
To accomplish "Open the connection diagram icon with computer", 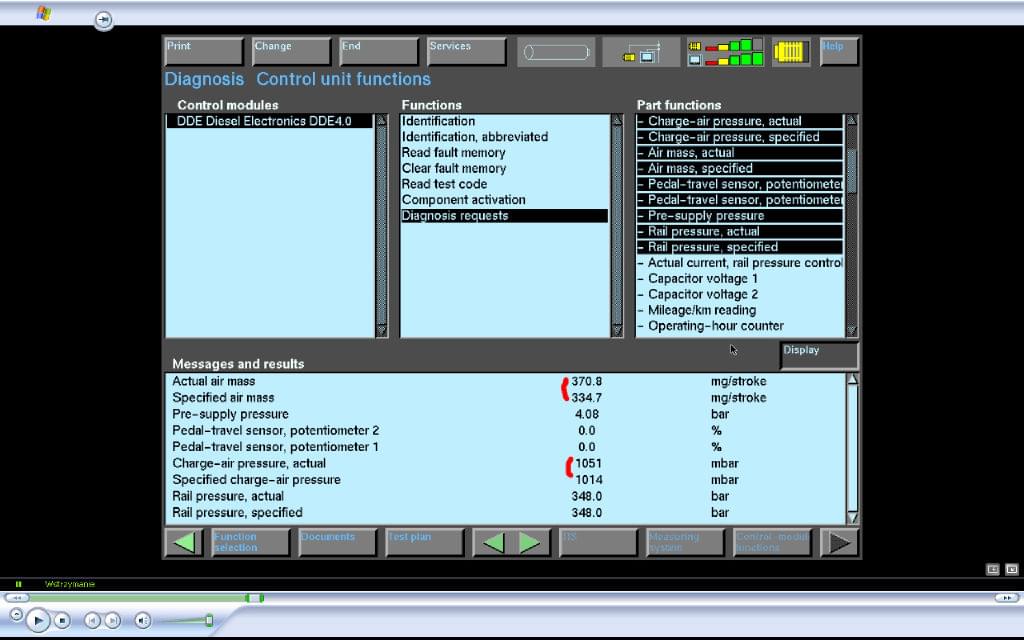I will click(x=641, y=52).
